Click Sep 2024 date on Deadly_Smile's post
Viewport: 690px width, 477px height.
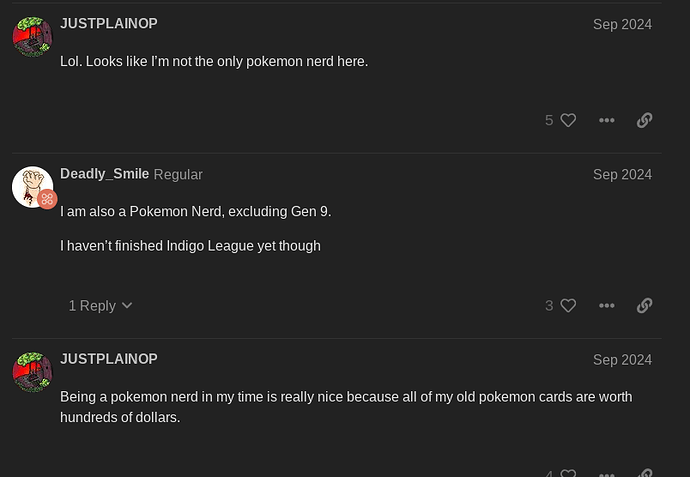pos(622,174)
